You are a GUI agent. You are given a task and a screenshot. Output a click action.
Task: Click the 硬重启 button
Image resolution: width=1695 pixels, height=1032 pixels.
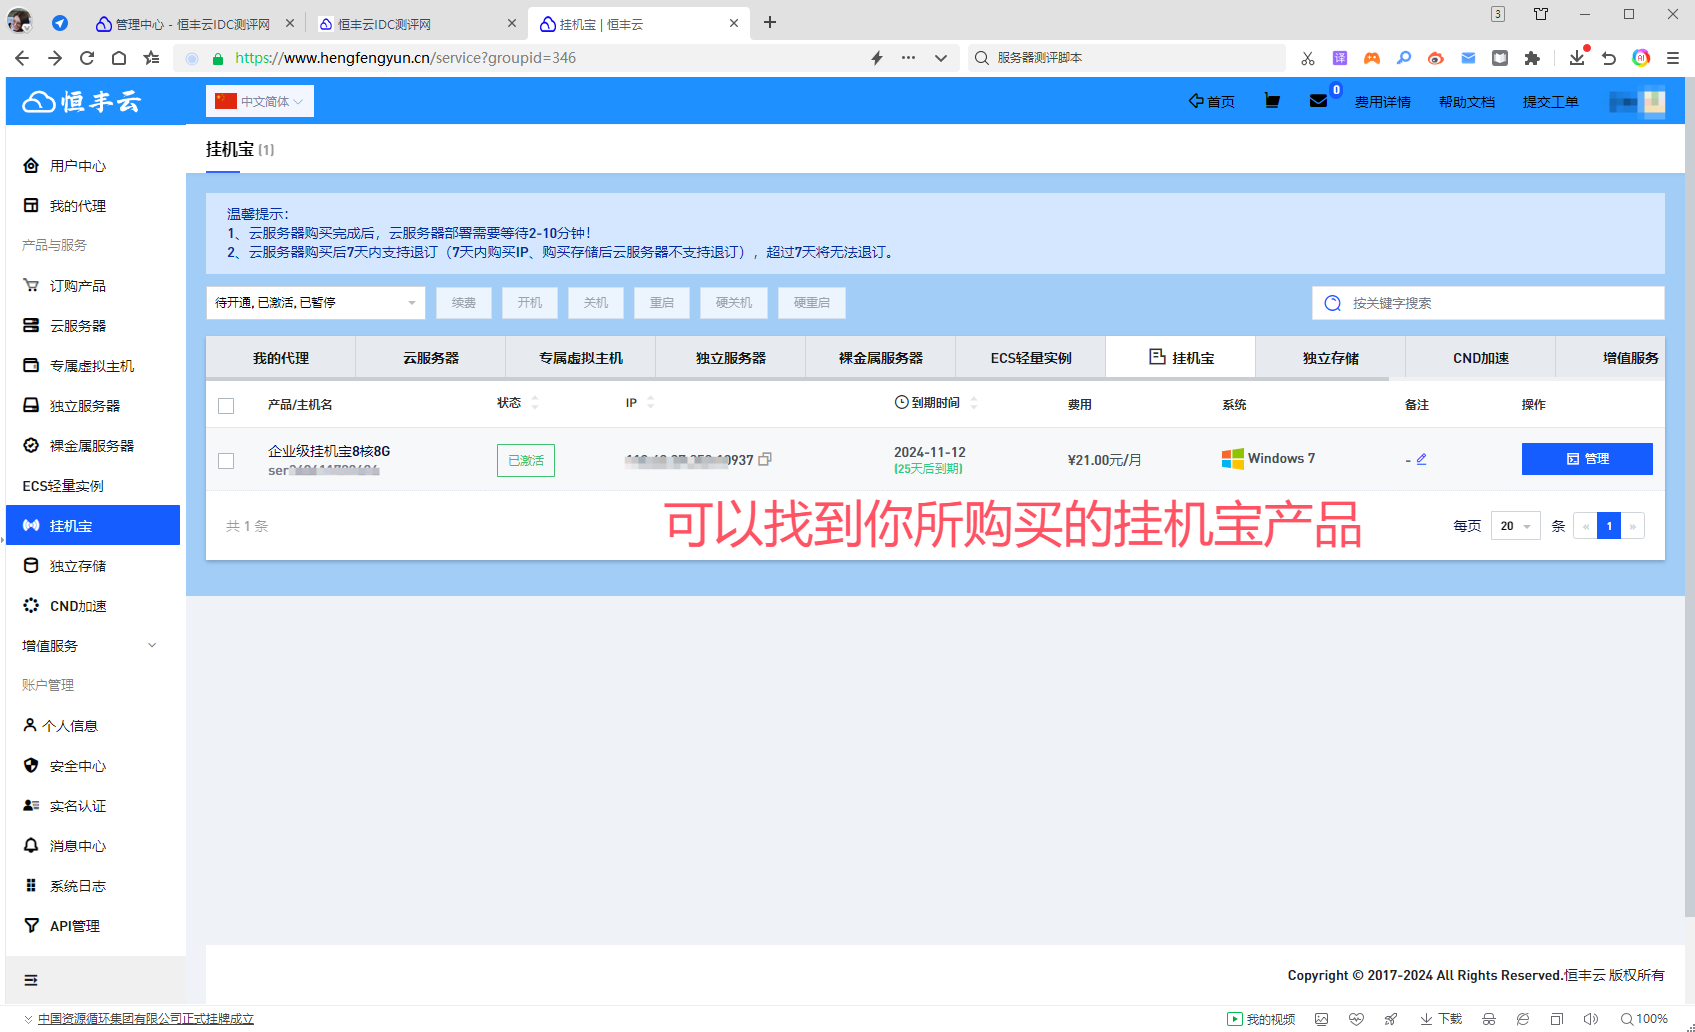coord(812,303)
